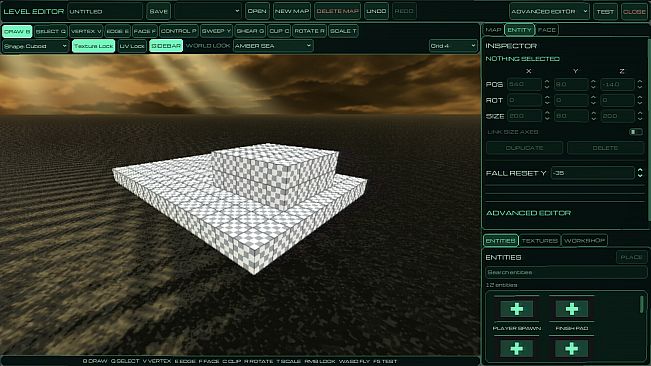Screen dimensions: 651x366
Task: Select the Draw B tool
Action: click(x=17, y=31)
